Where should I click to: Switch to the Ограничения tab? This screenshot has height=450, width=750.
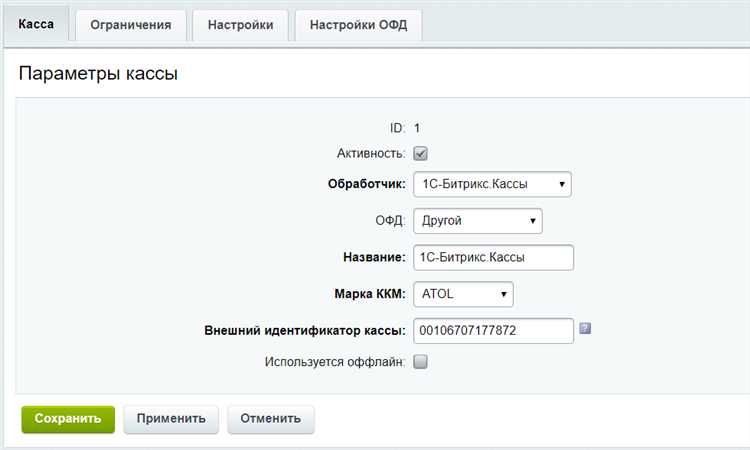(131, 25)
